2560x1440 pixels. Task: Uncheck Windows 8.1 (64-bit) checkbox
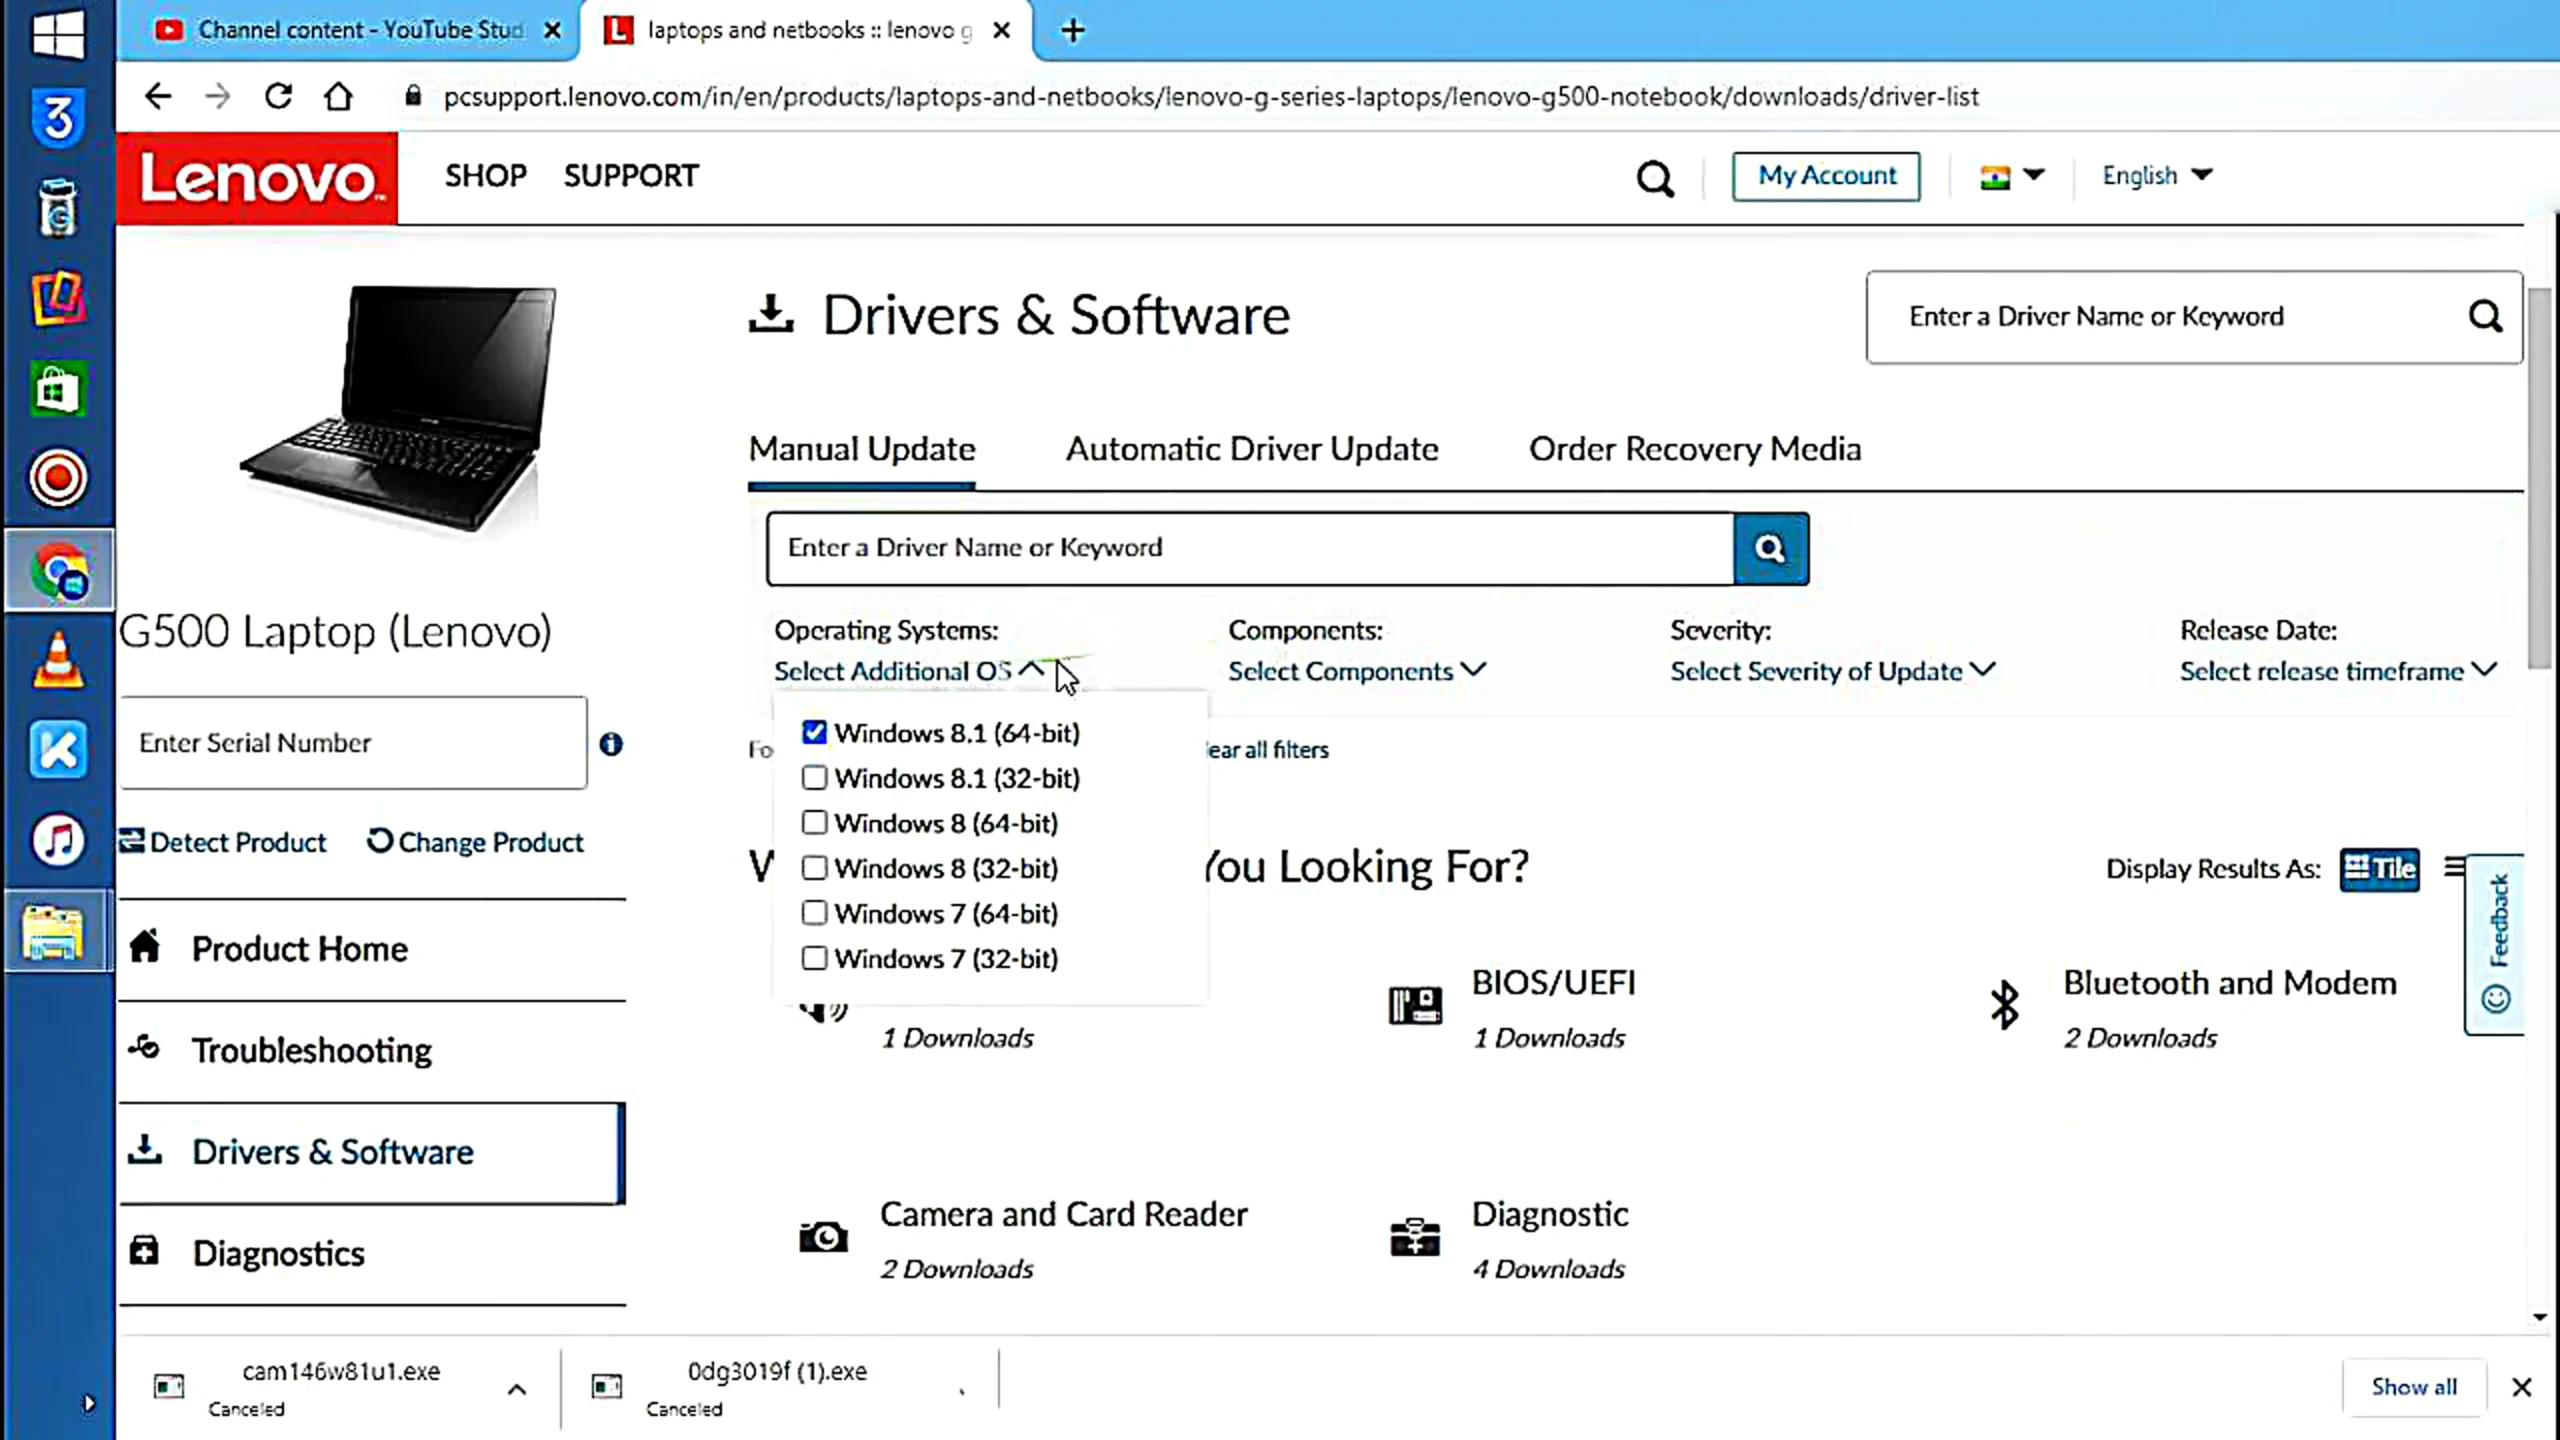pyautogui.click(x=814, y=733)
